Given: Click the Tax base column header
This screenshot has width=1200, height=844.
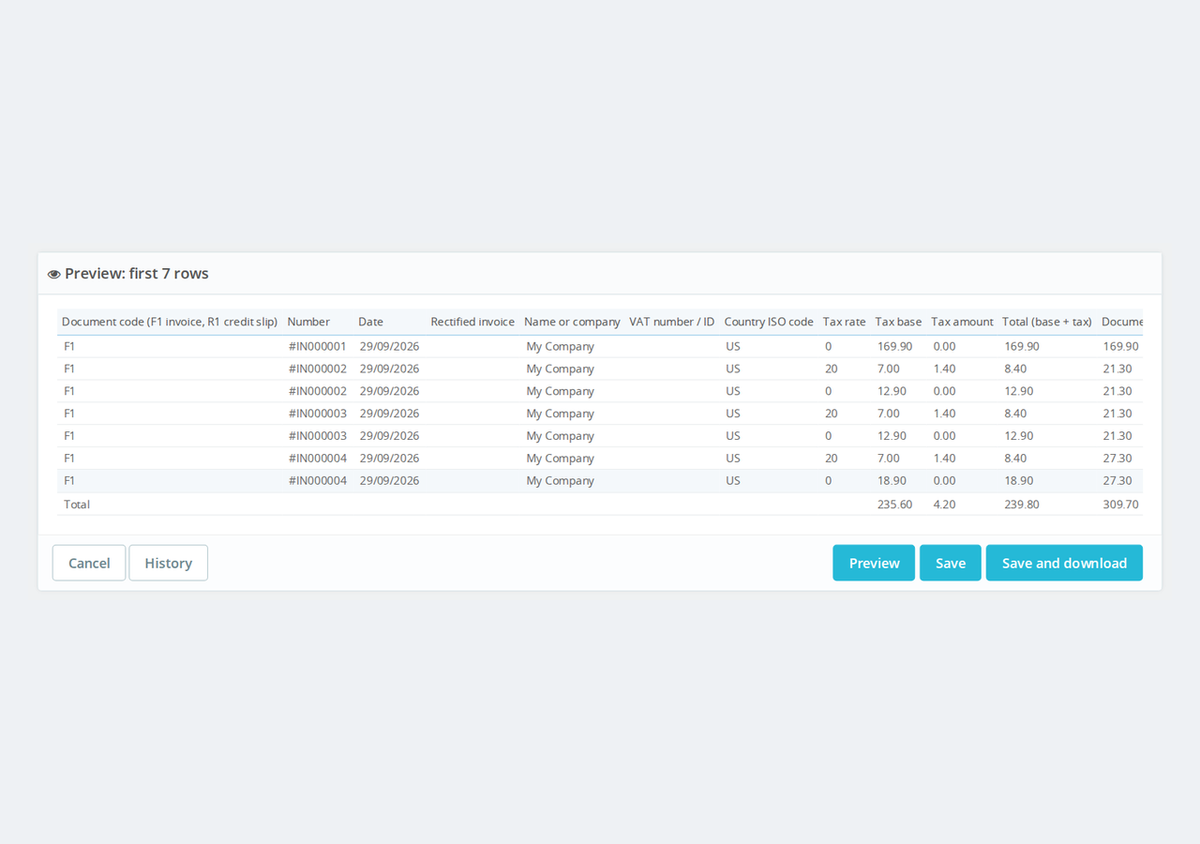Looking at the screenshot, I should [898, 322].
